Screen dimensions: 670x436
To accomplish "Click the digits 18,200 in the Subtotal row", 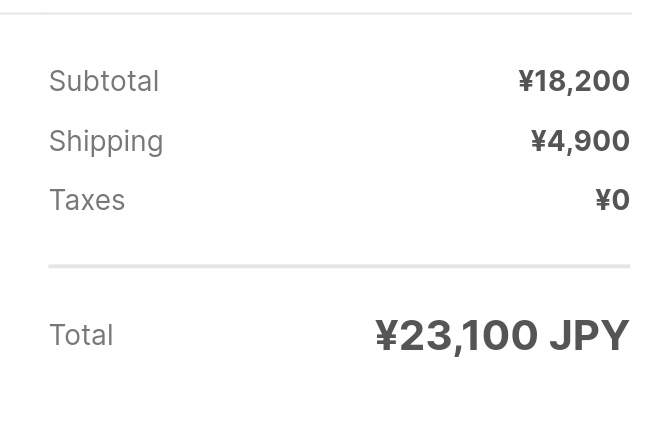I will [582, 81].
